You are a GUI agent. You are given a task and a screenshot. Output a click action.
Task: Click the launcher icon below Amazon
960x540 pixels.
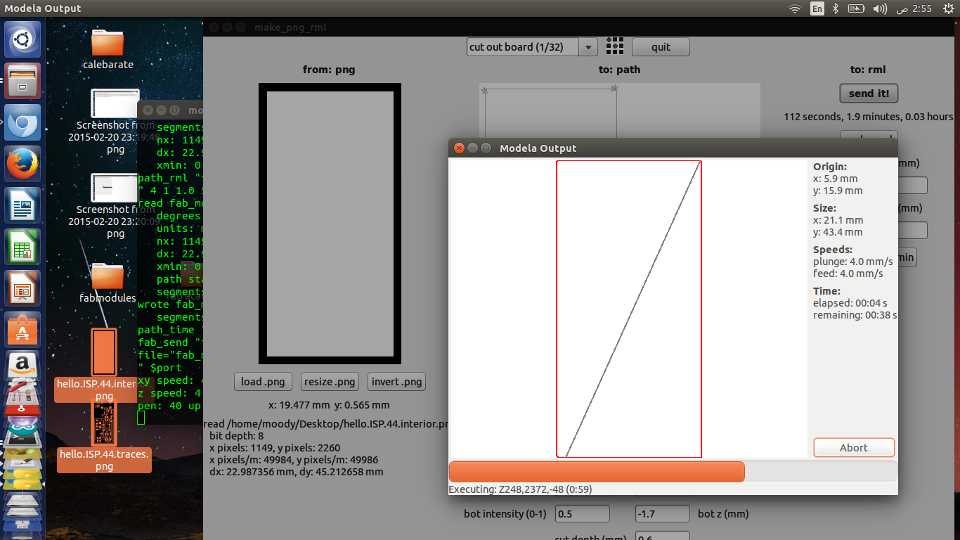(x=23, y=395)
